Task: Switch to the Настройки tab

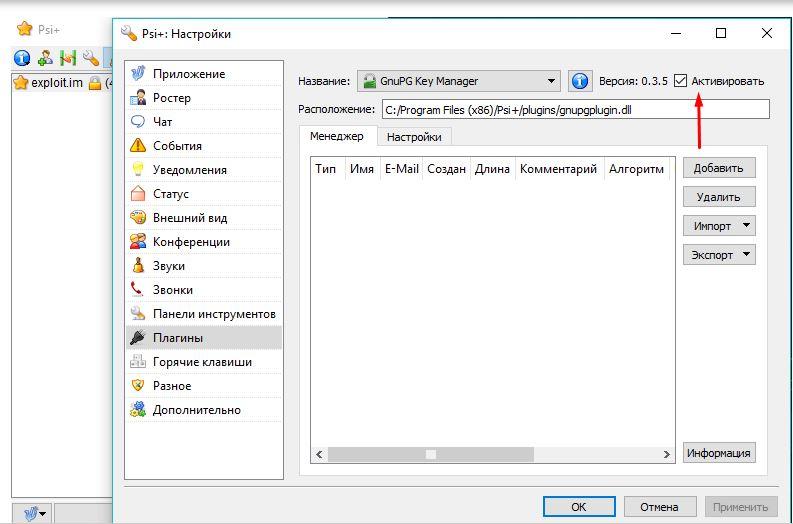Action: point(414,137)
